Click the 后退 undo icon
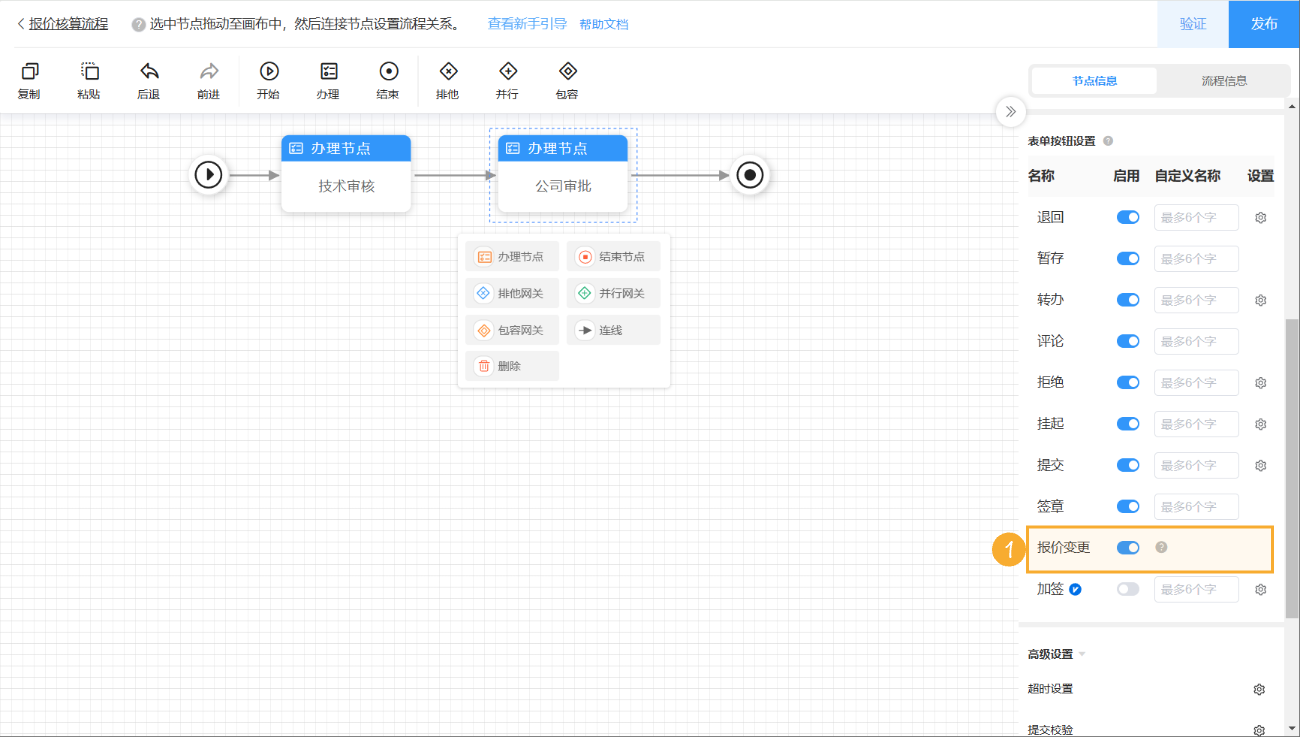Screen dimensions: 1300x737 pyautogui.click(x=148, y=72)
